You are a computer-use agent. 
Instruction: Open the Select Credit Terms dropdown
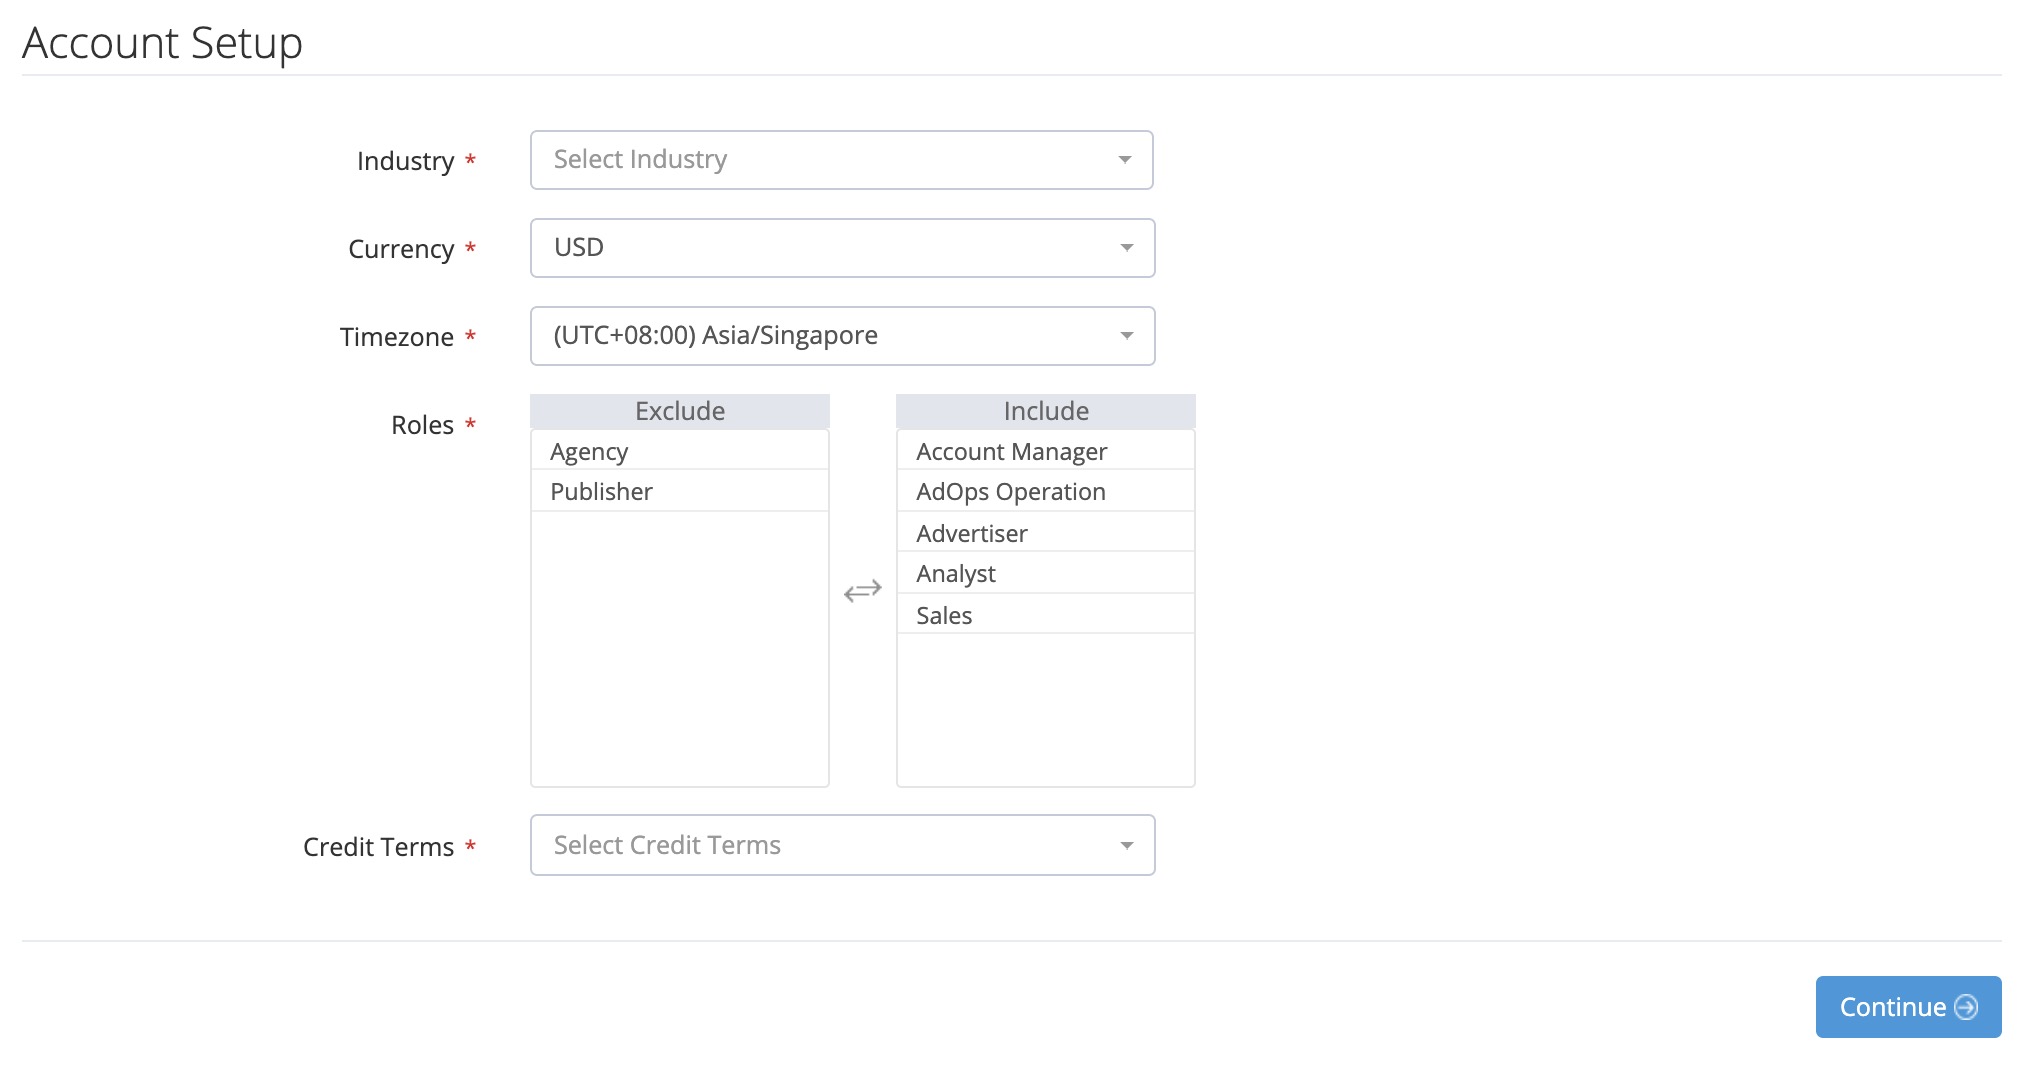point(820,846)
